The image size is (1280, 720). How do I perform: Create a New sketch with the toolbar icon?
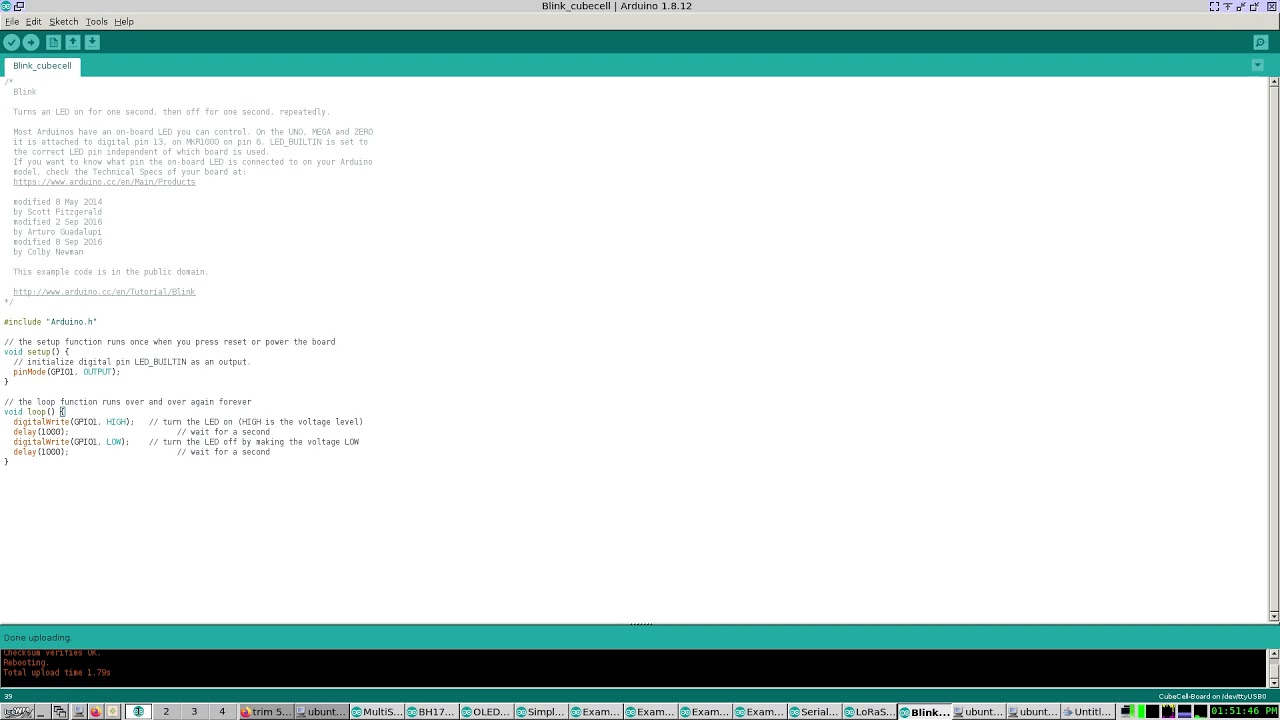pos(53,42)
